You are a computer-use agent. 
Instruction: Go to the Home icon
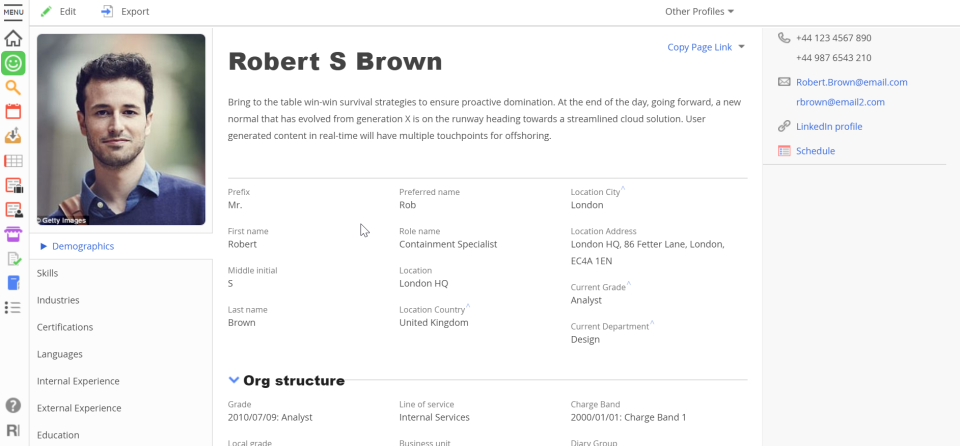pyautogui.click(x=13, y=38)
